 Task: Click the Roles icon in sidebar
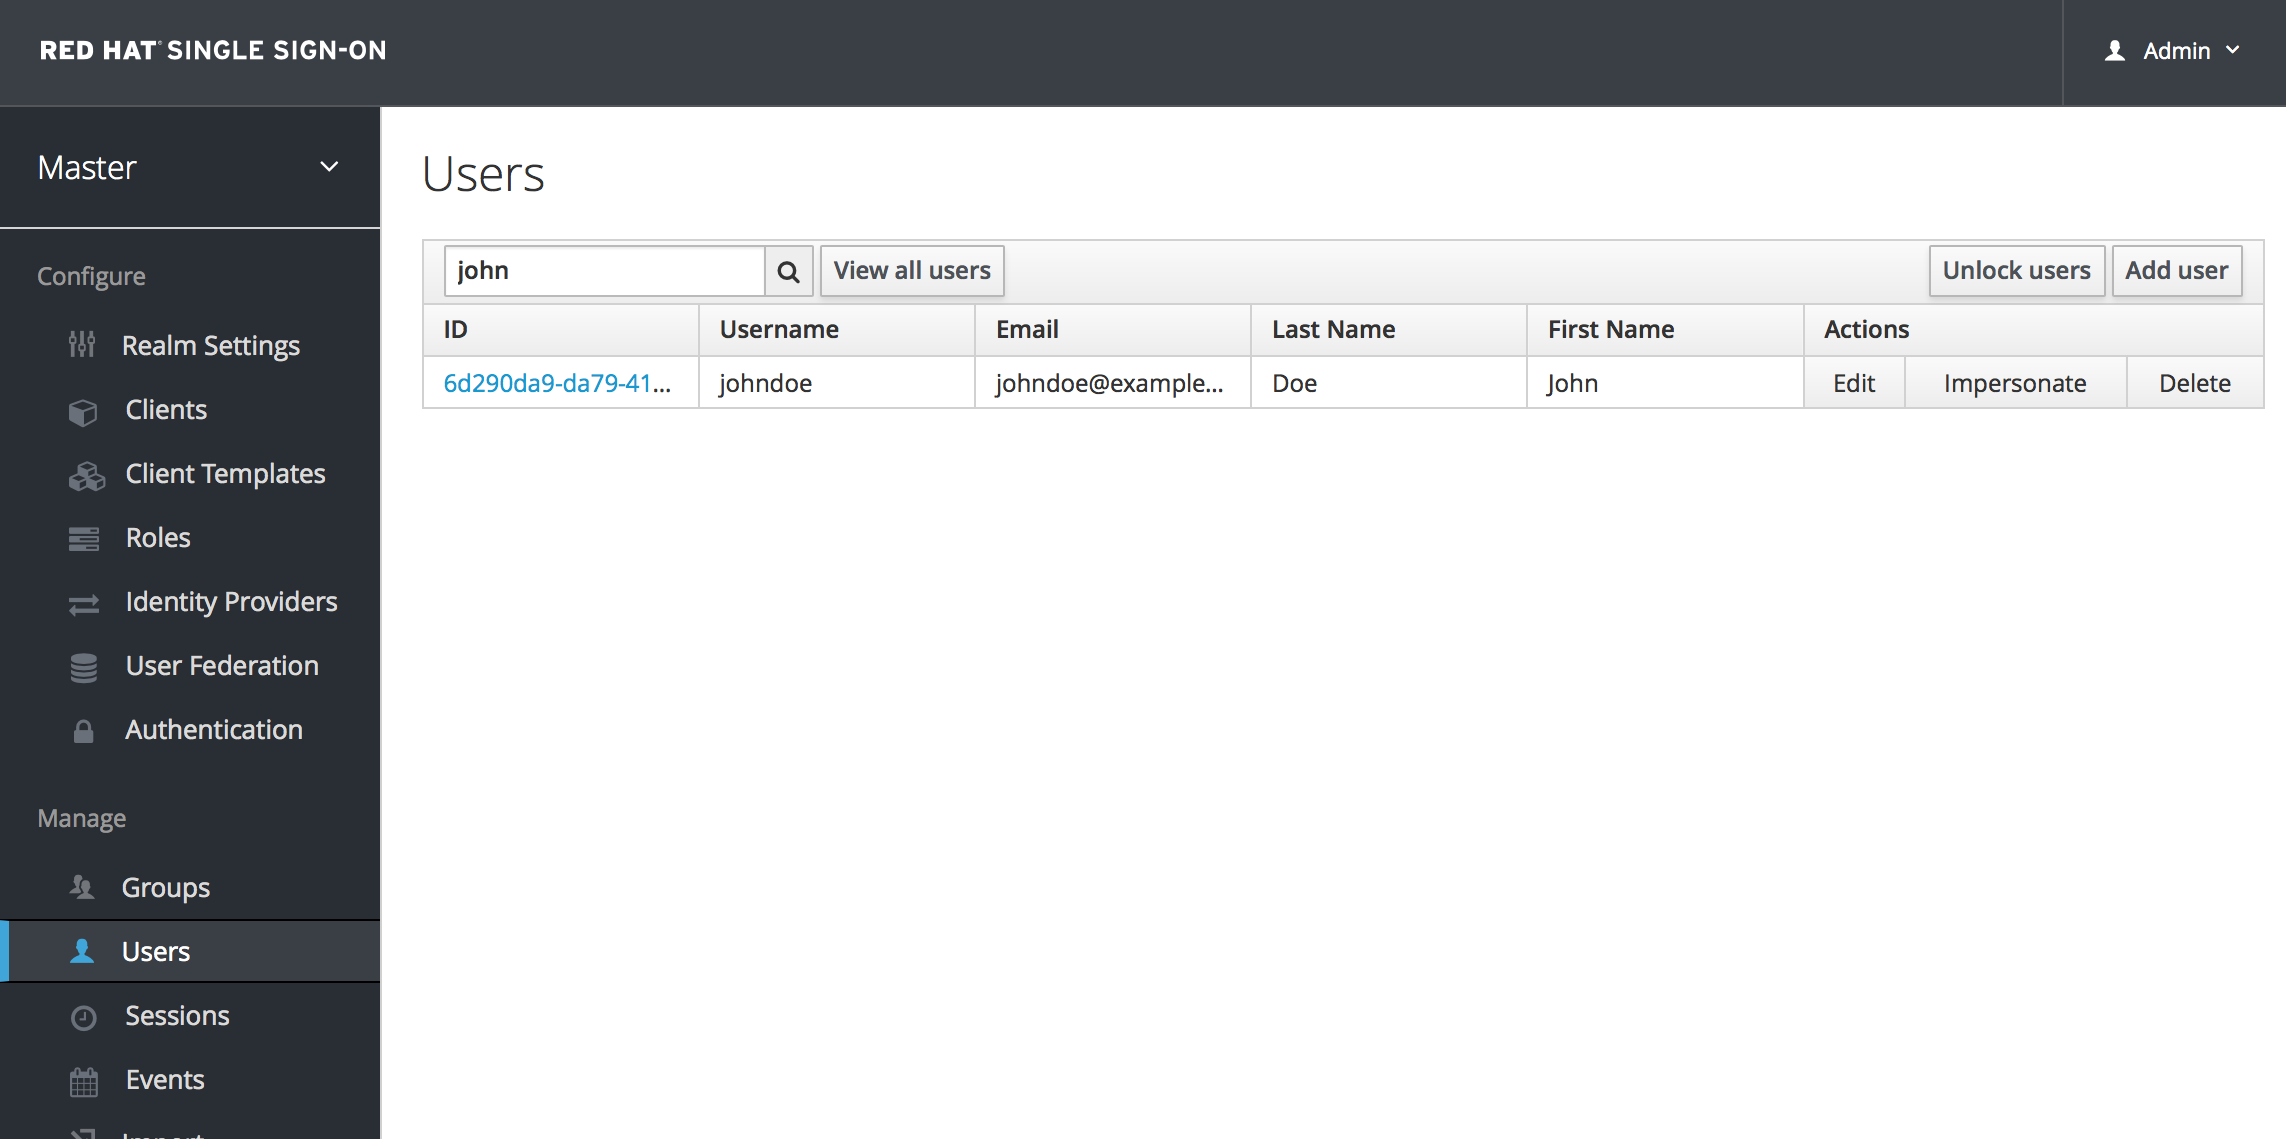click(82, 538)
